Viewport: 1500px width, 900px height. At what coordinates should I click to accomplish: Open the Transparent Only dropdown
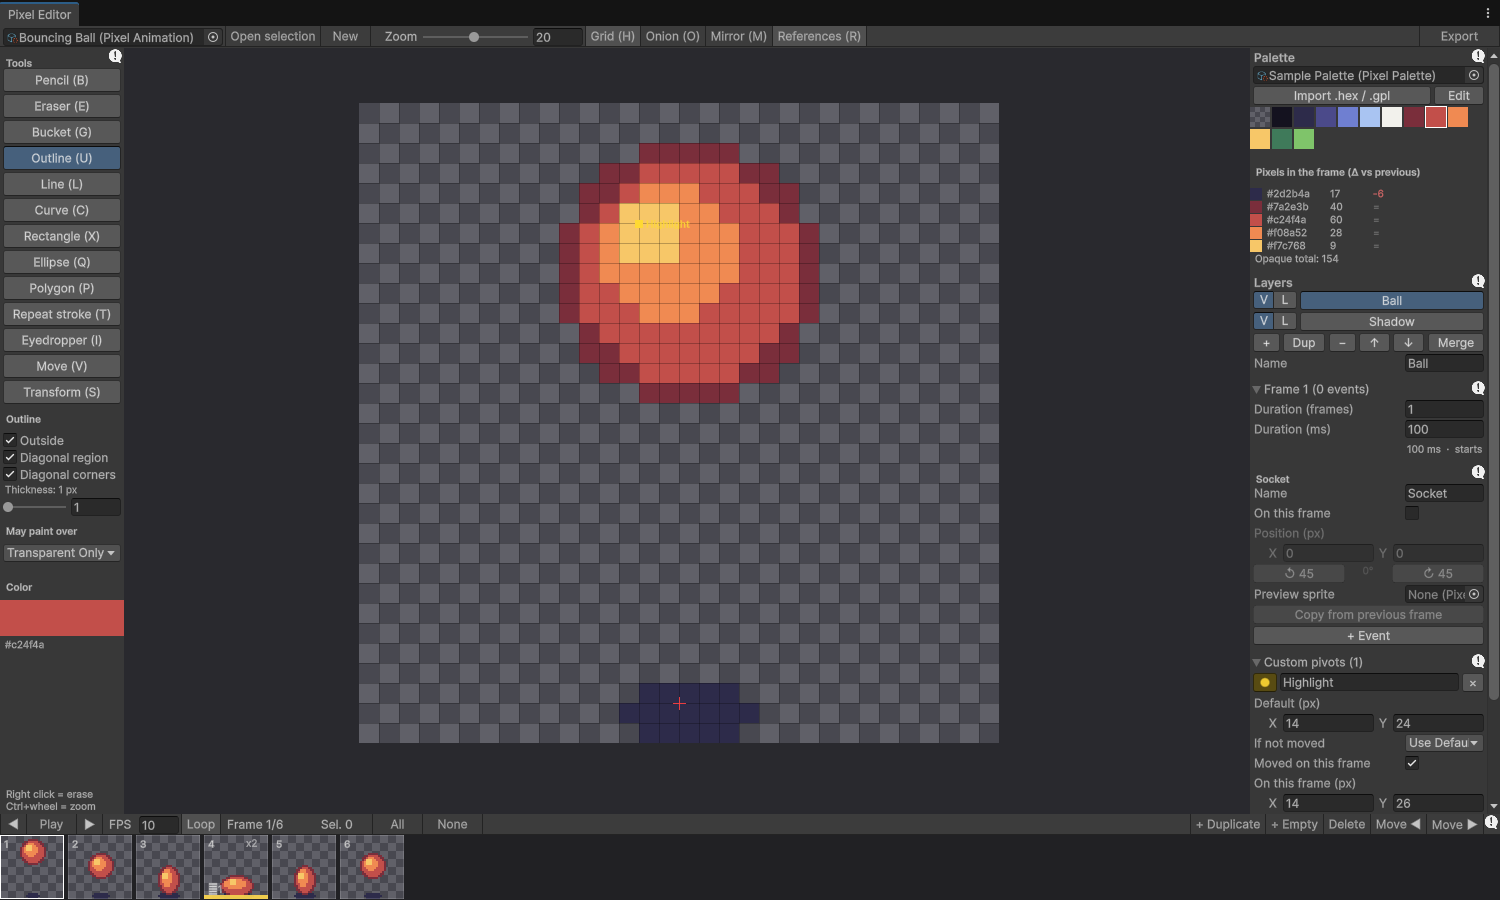tap(61, 553)
